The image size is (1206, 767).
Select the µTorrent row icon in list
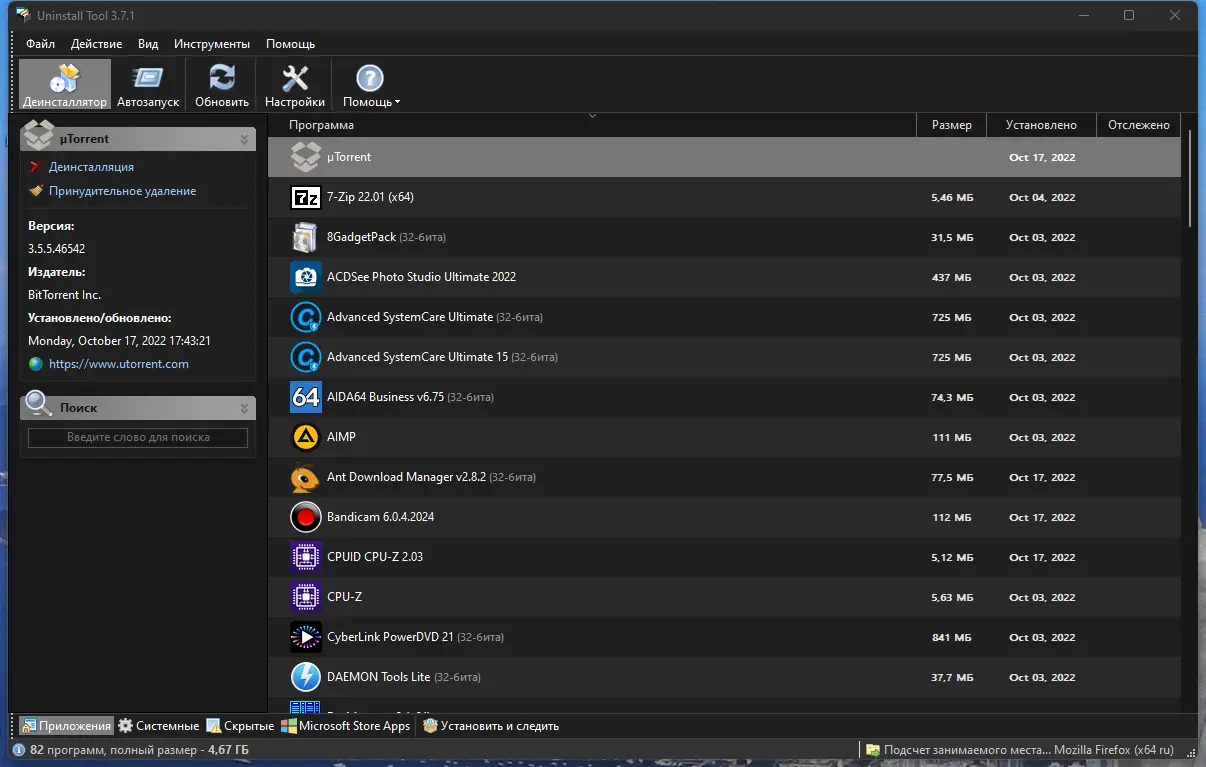point(305,157)
